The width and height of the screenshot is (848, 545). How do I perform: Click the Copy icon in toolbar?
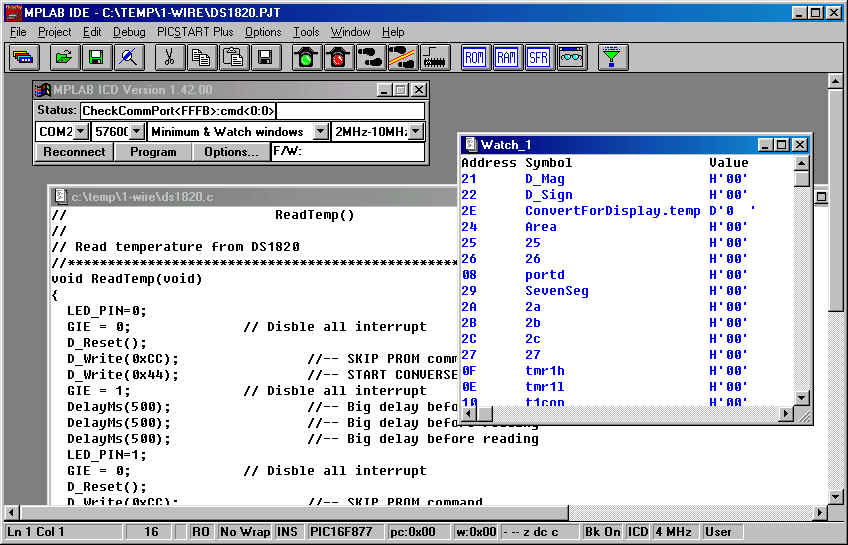point(202,57)
